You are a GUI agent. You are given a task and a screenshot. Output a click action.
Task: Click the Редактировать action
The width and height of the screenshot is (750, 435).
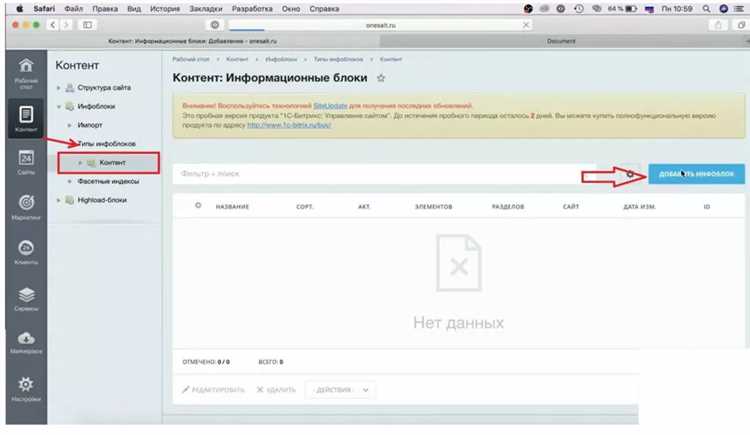pos(213,390)
